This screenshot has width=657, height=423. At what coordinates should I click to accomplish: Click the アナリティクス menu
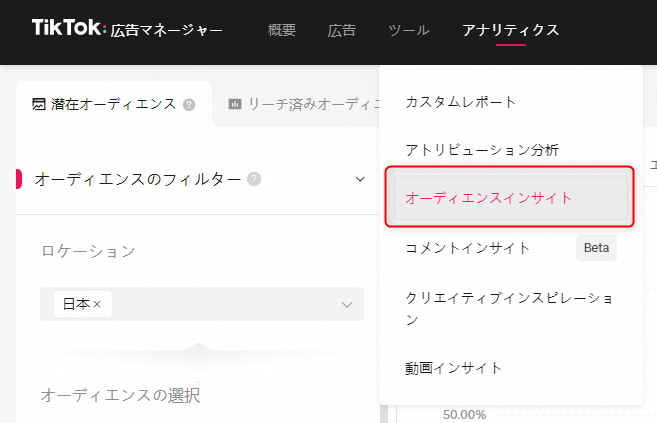[x=510, y=30]
